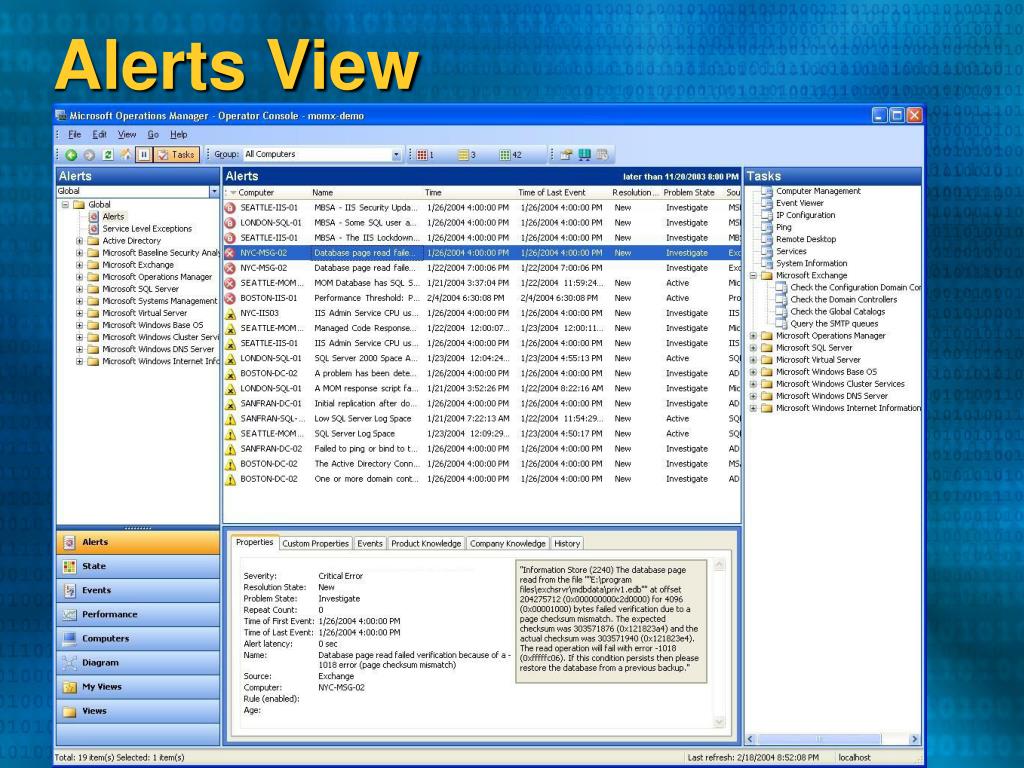Switch to Custom Properties tab
1024x768 pixels.
pos(315,543)
